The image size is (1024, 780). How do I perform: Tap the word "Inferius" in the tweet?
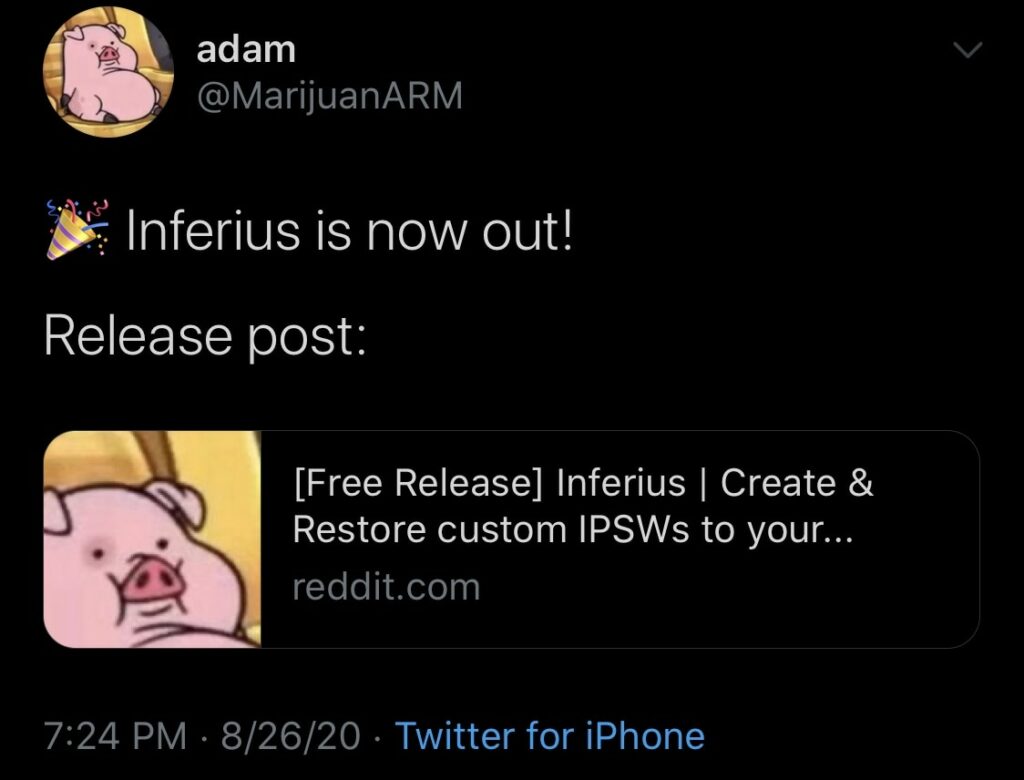pyautogui.click(x=213, y=229)
